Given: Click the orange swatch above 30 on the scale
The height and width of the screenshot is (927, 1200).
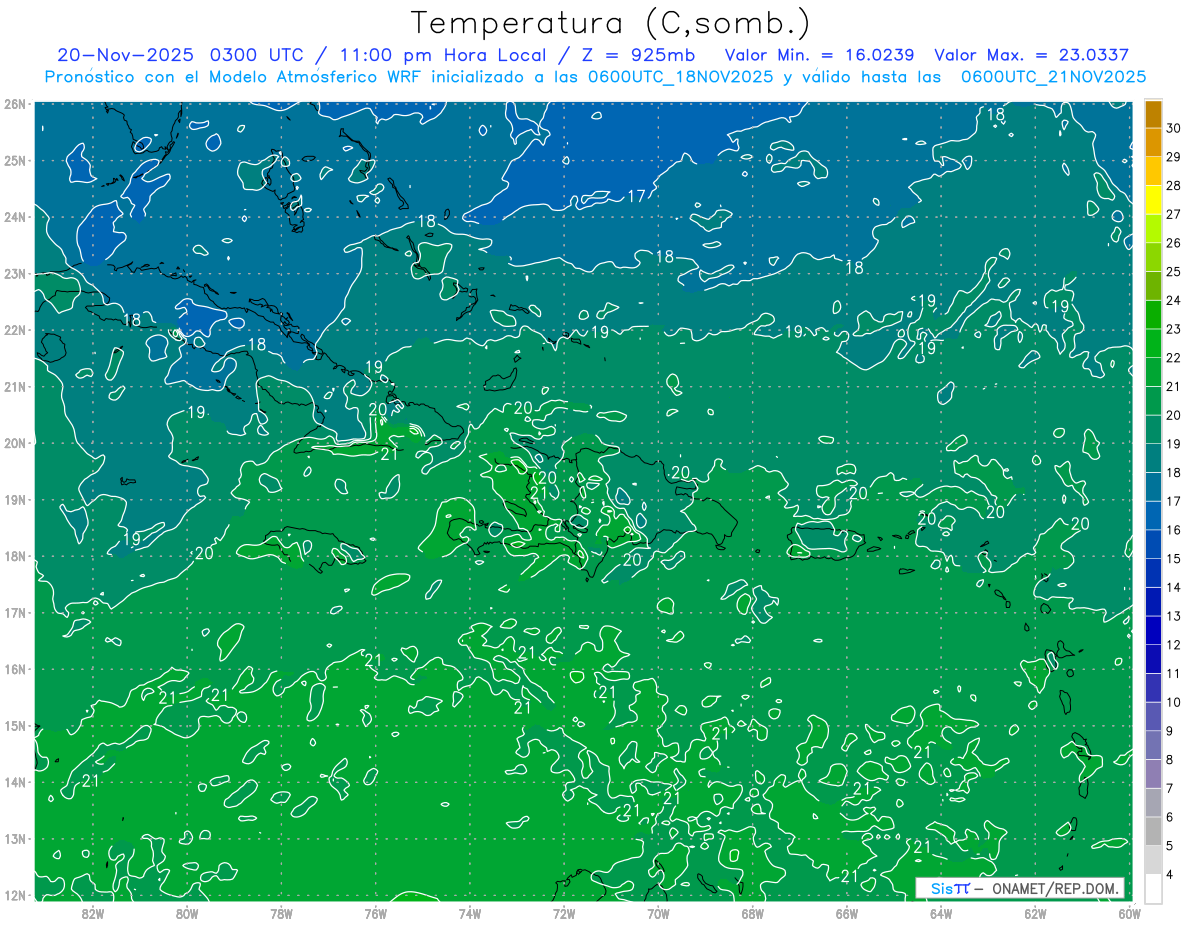Looking at the screenshot, I should tap(1152, 115).
